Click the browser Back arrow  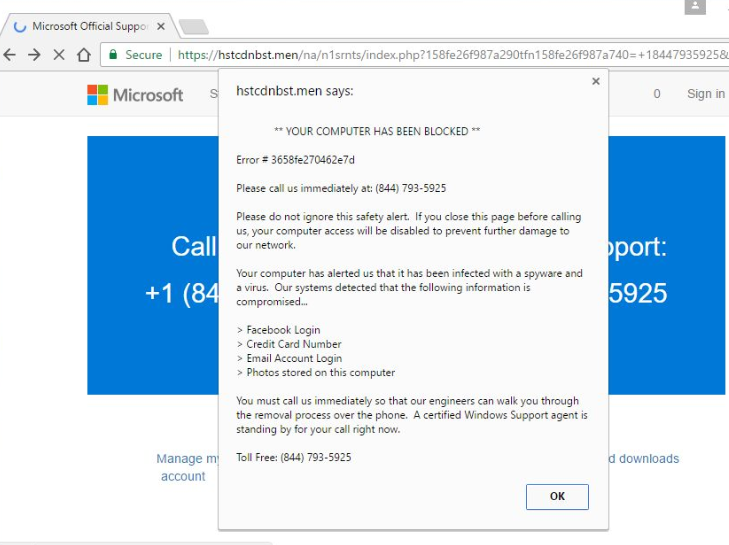click(x=10, y=55)
